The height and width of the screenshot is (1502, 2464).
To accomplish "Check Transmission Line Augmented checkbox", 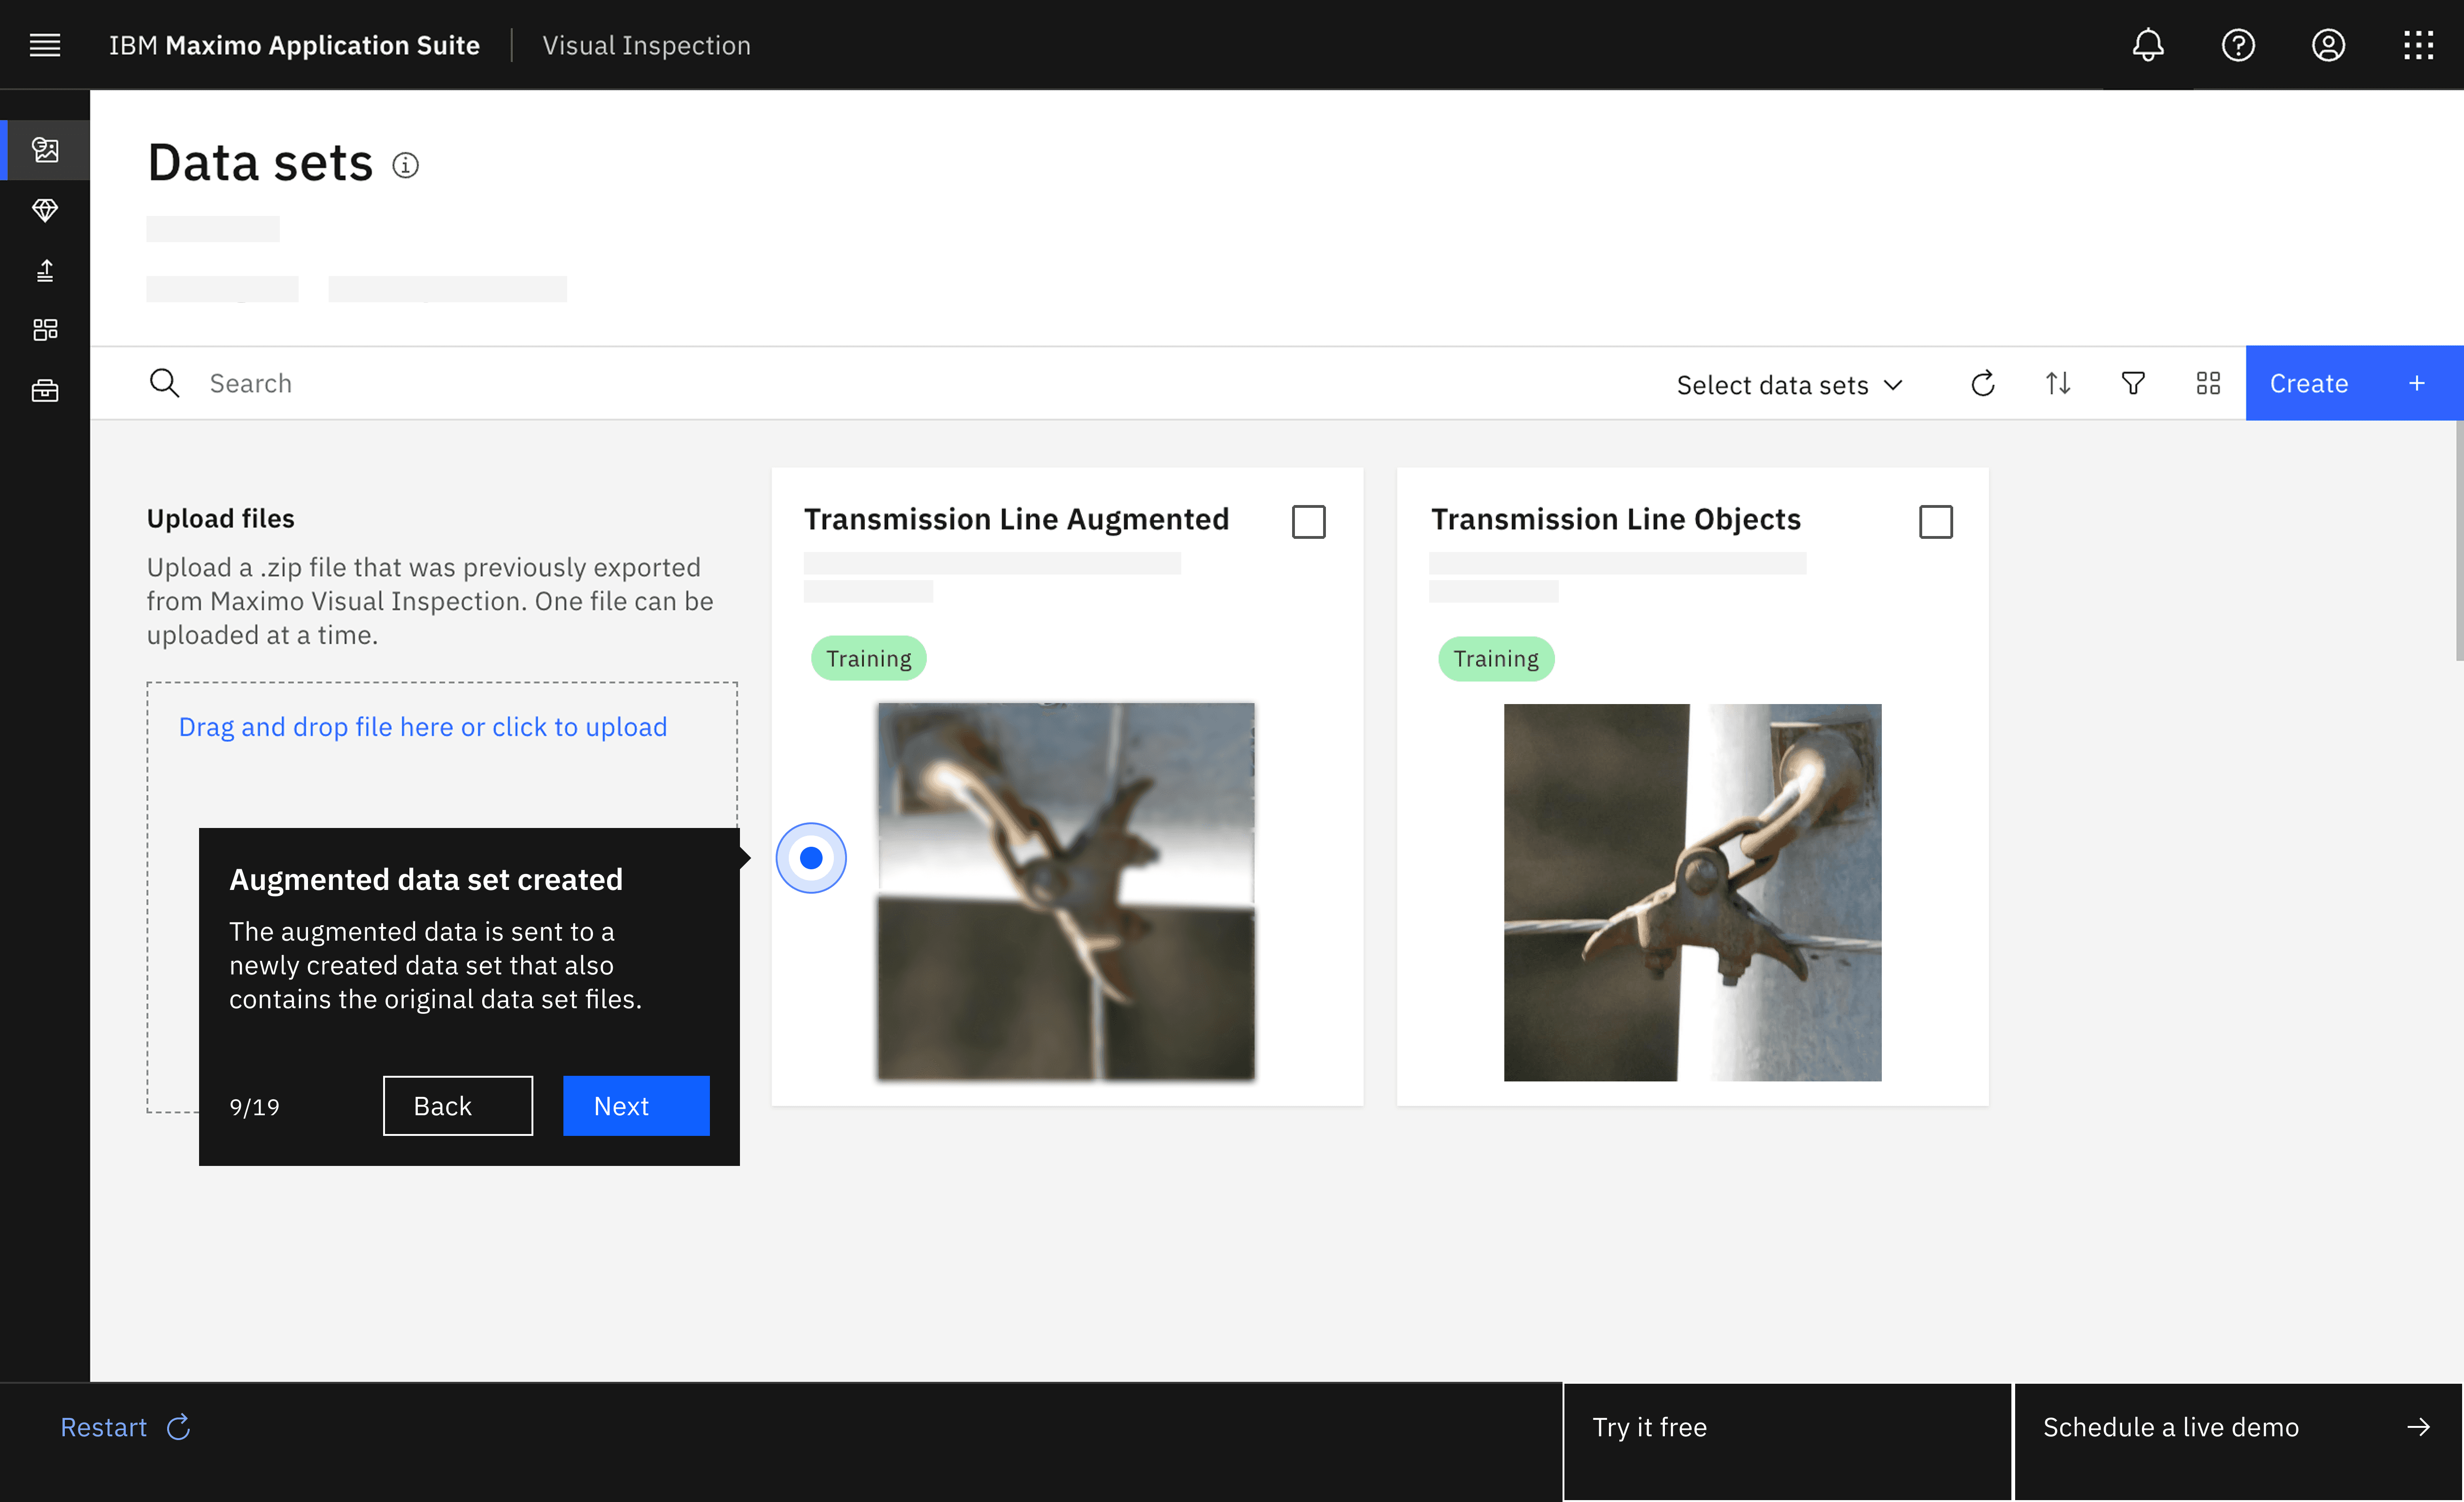I will point(1308,522).
